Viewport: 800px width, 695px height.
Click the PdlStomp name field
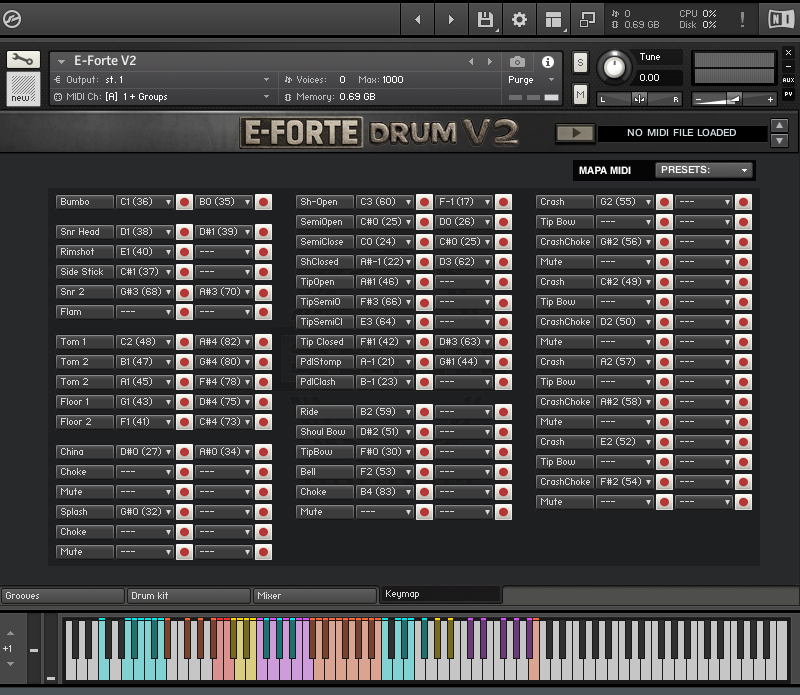pos(324,362)
